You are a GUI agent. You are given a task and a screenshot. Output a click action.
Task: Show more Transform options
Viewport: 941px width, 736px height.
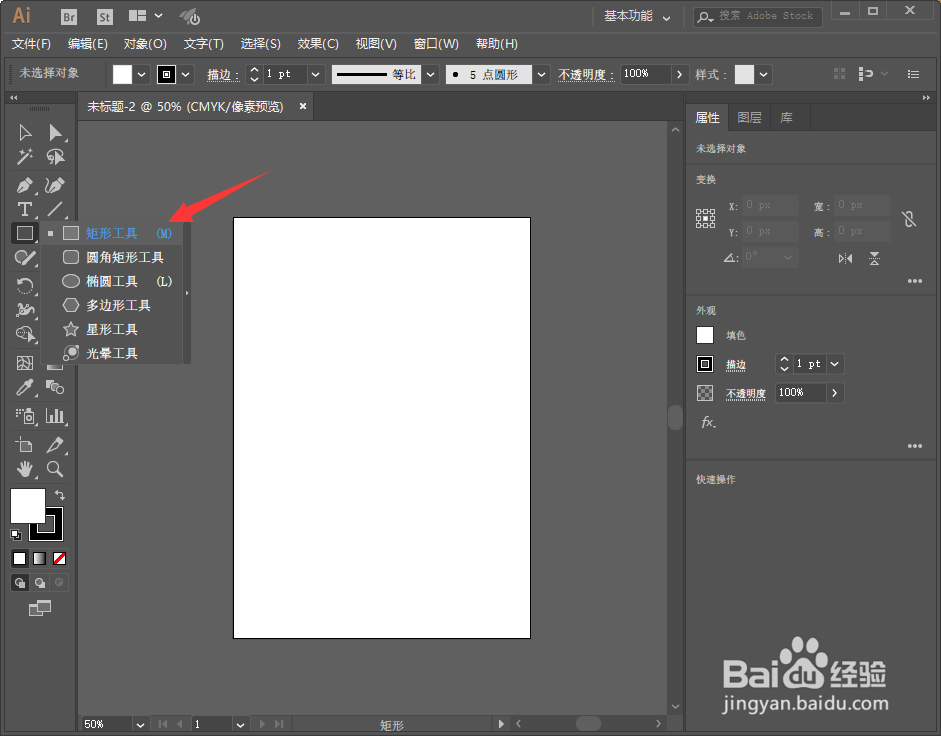point(915,281)
